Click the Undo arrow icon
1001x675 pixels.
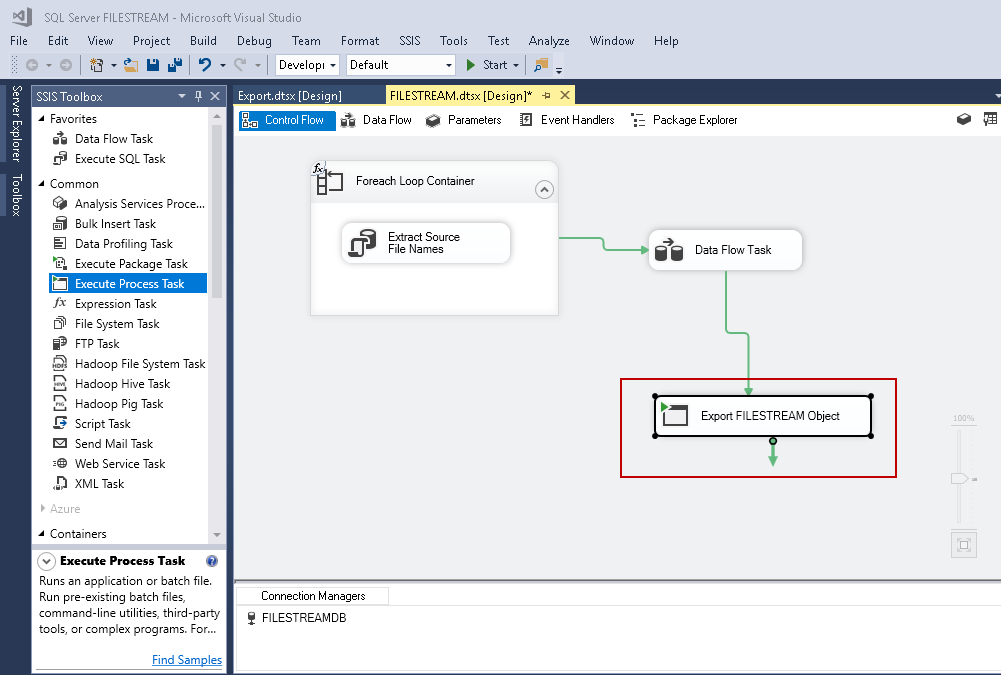click(204, 65)
